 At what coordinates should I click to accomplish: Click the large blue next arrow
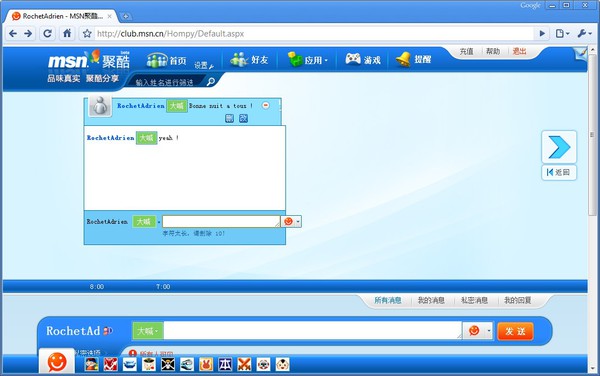[559, 147]
